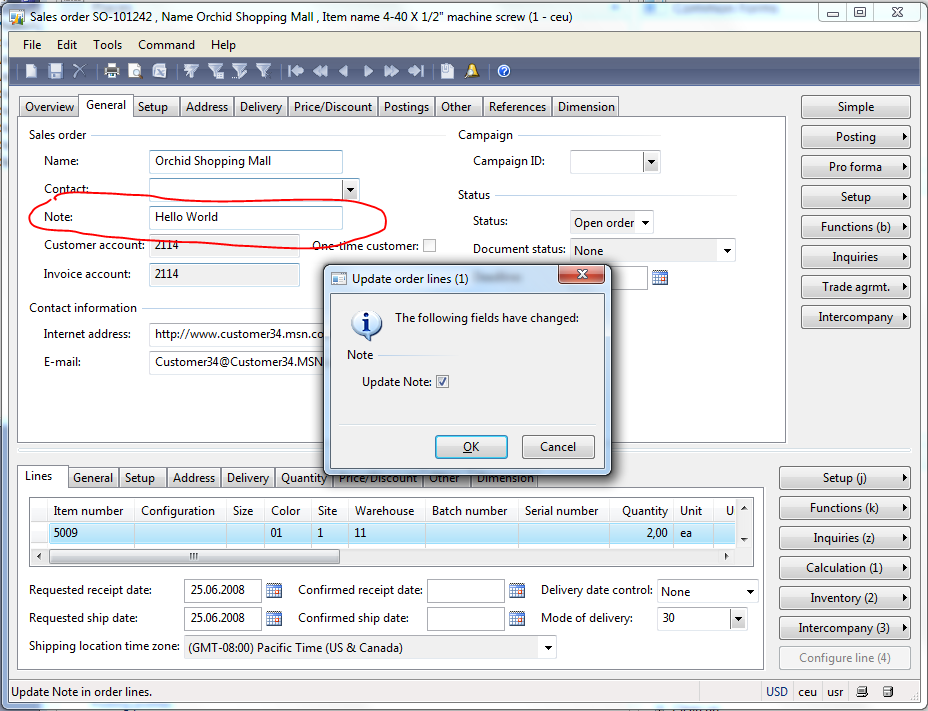Click the New record toolbar icon

(x=32, y=71)
